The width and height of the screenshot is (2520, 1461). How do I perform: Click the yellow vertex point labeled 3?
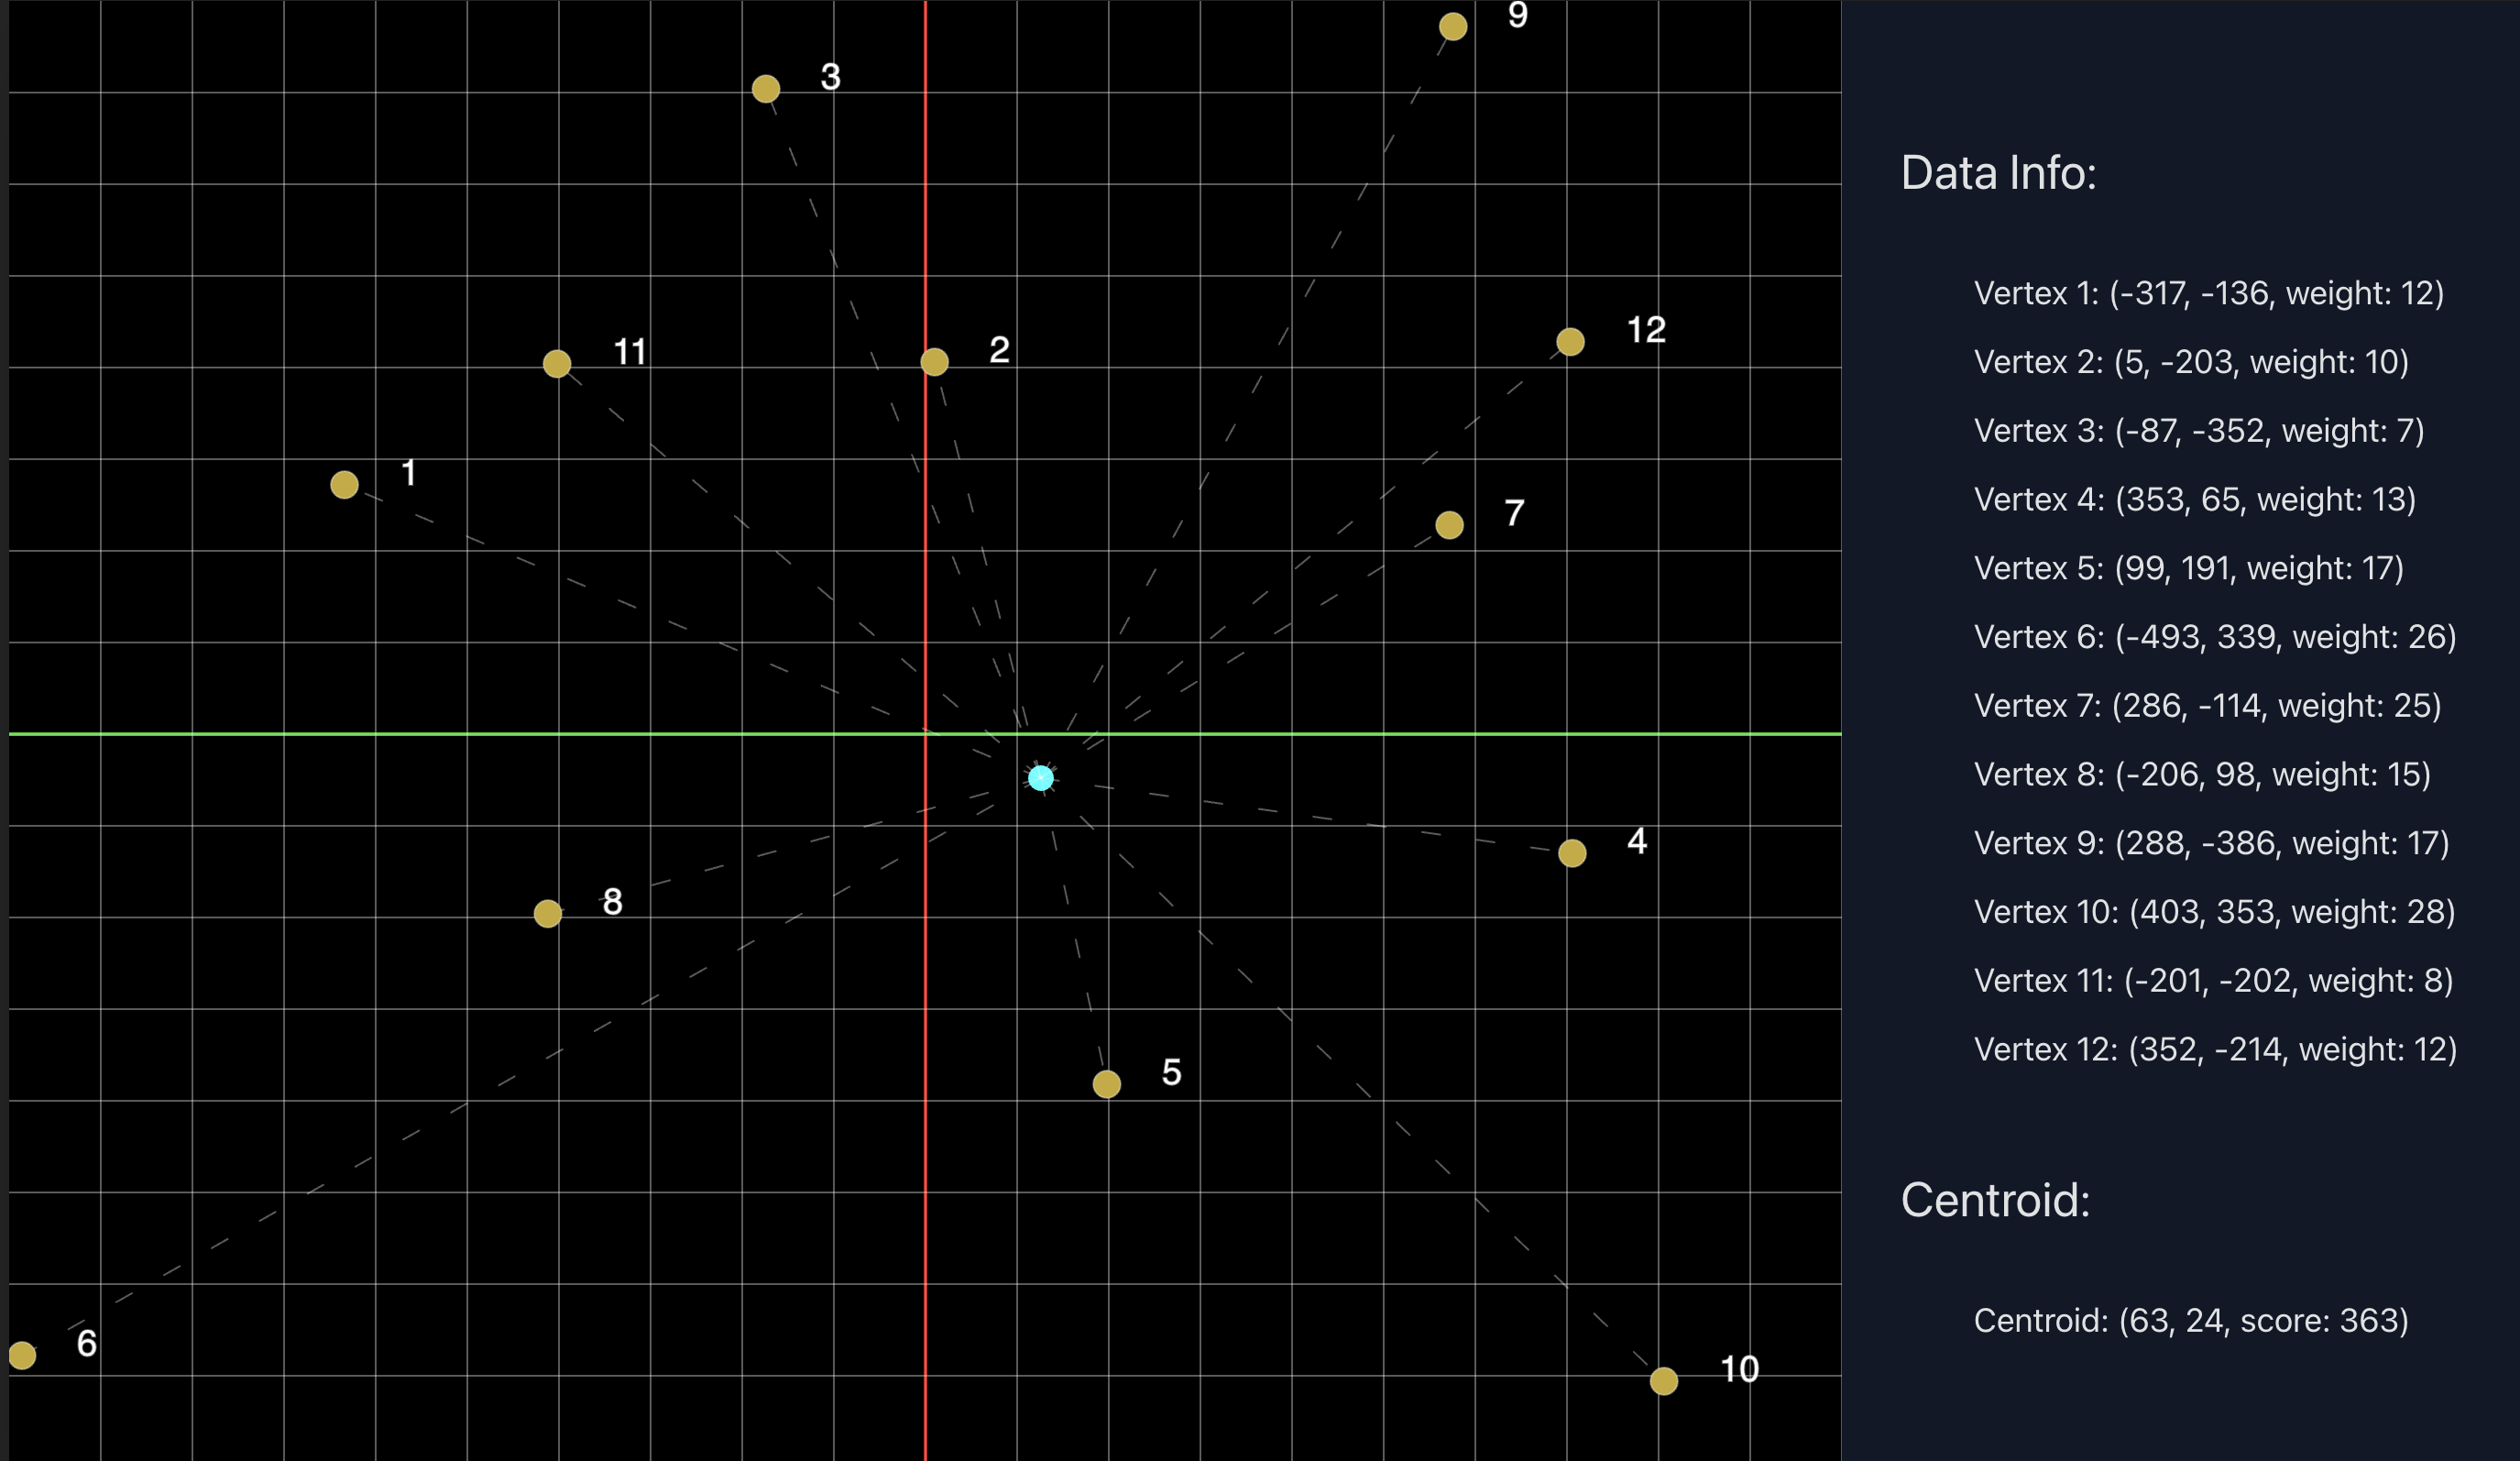click(x=766, y=89)
